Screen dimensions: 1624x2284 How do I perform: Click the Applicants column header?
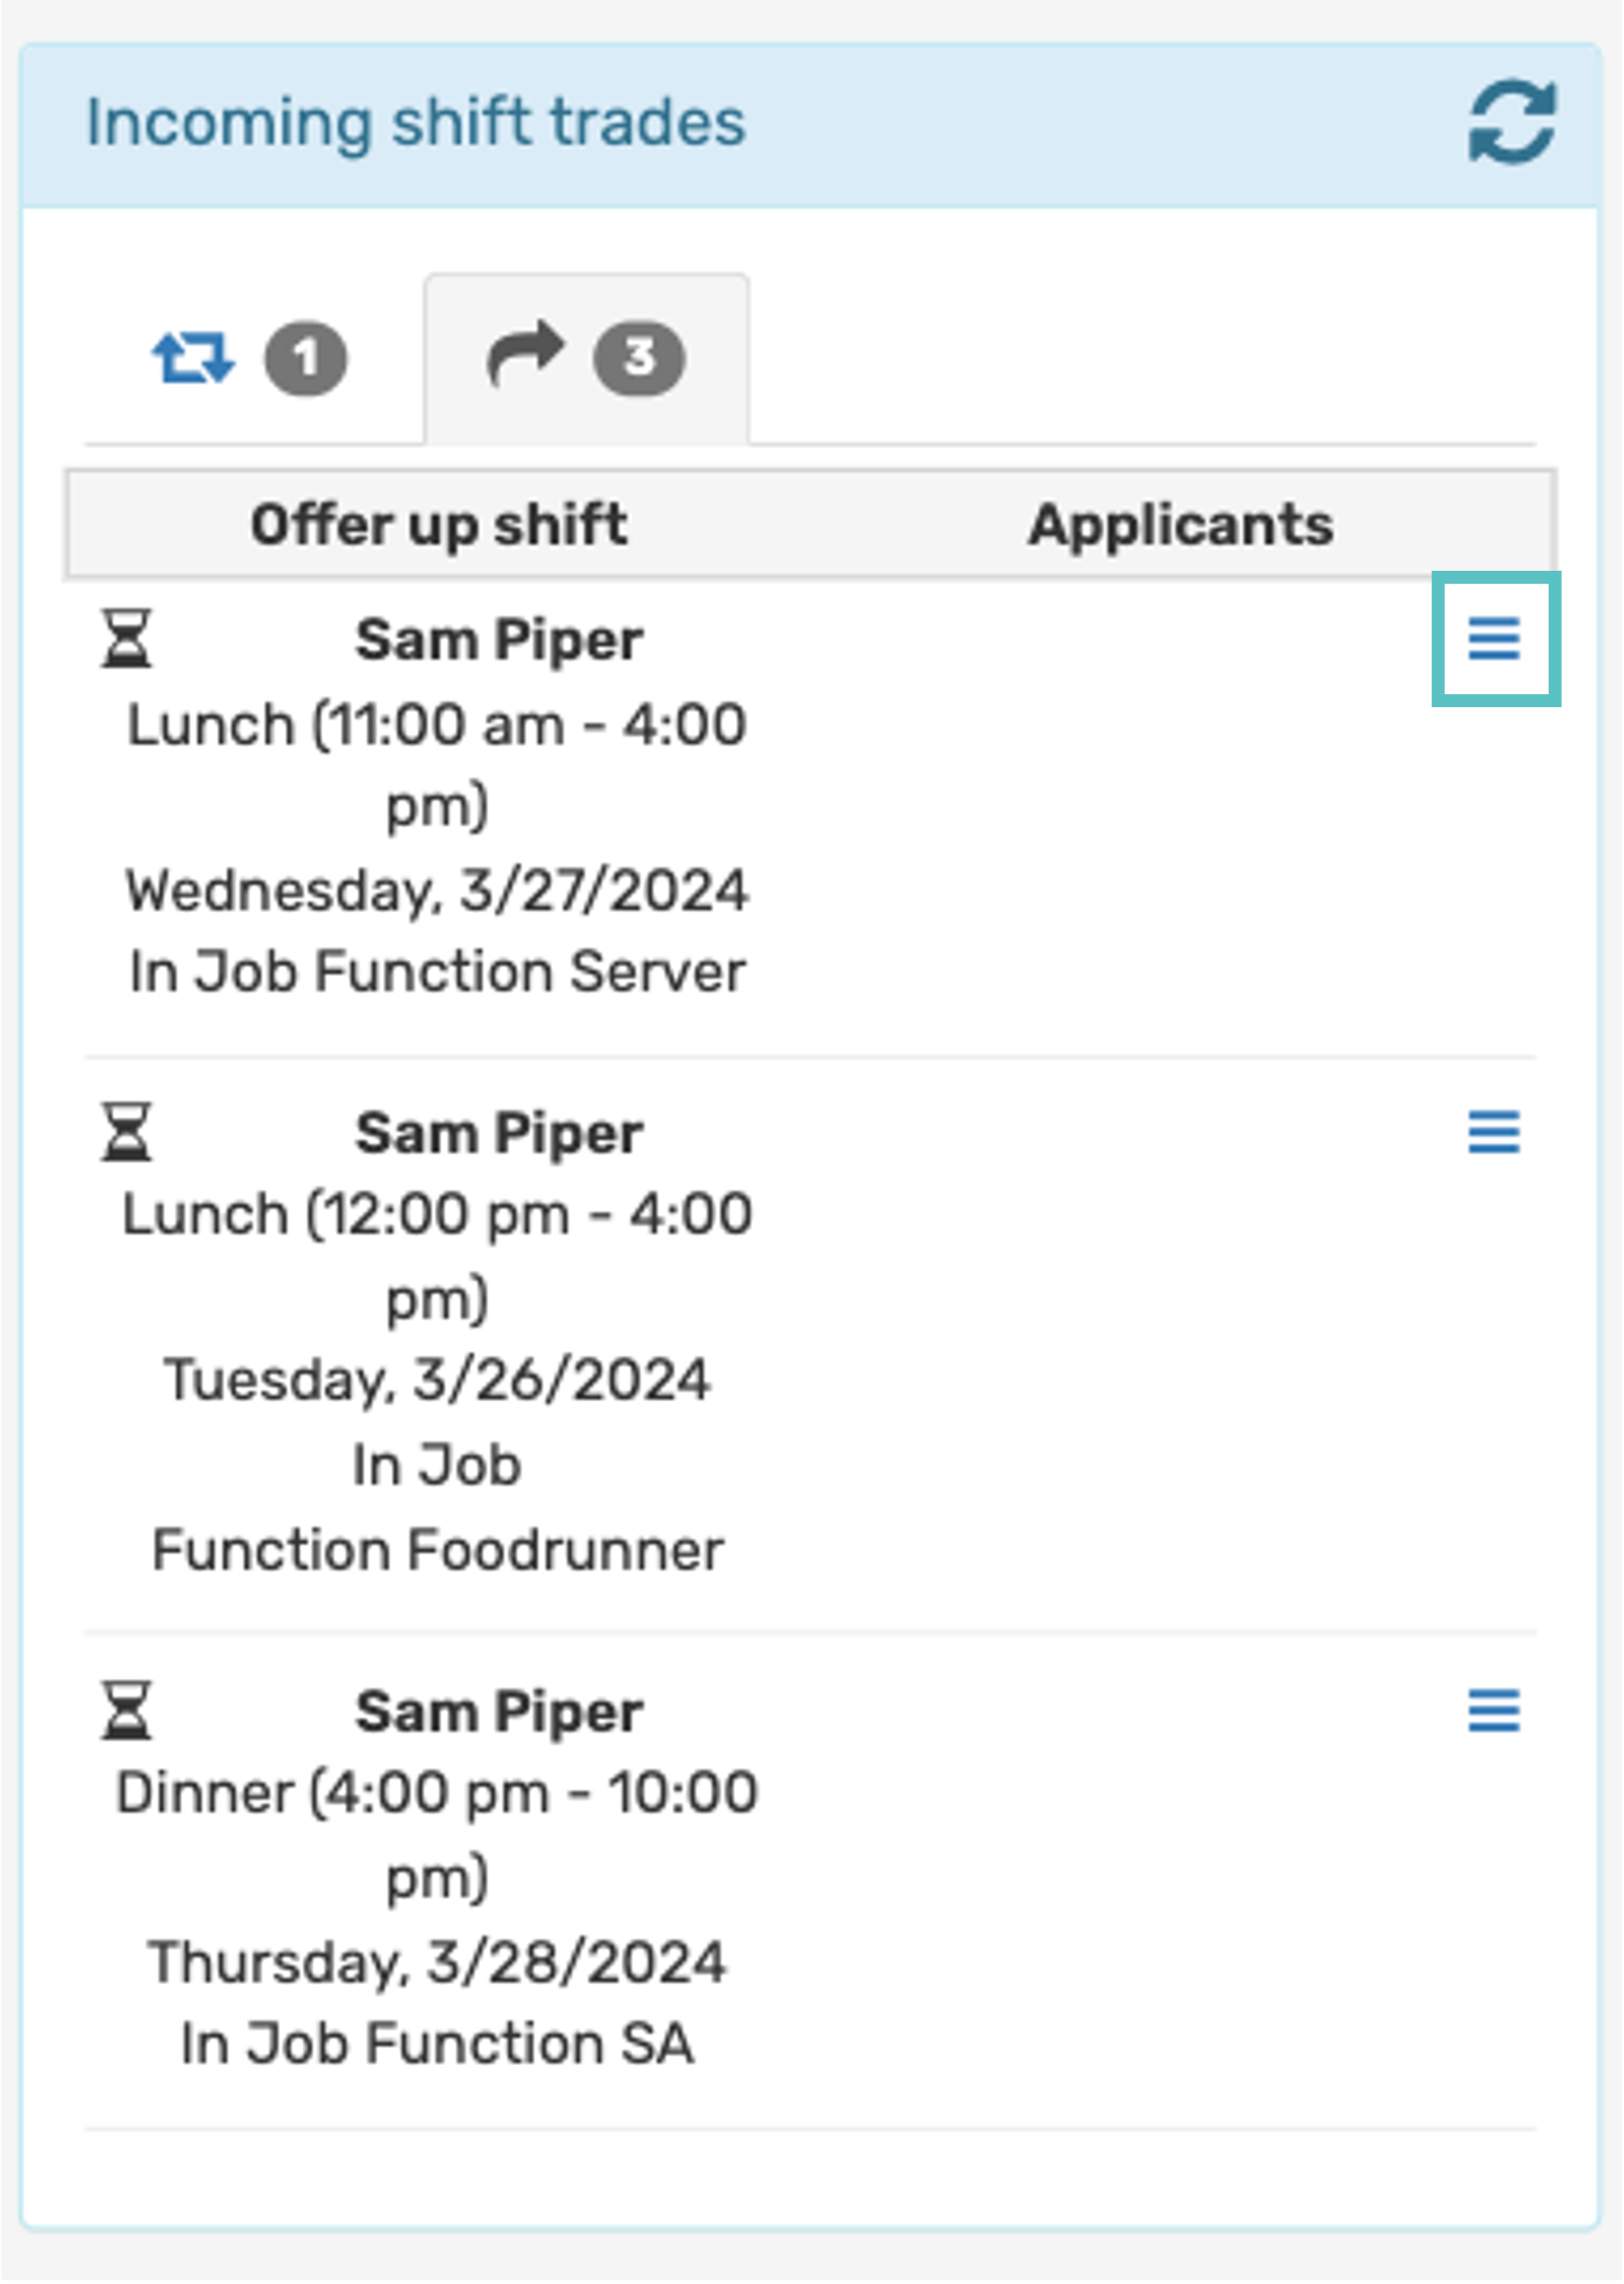coord(1180,525)
